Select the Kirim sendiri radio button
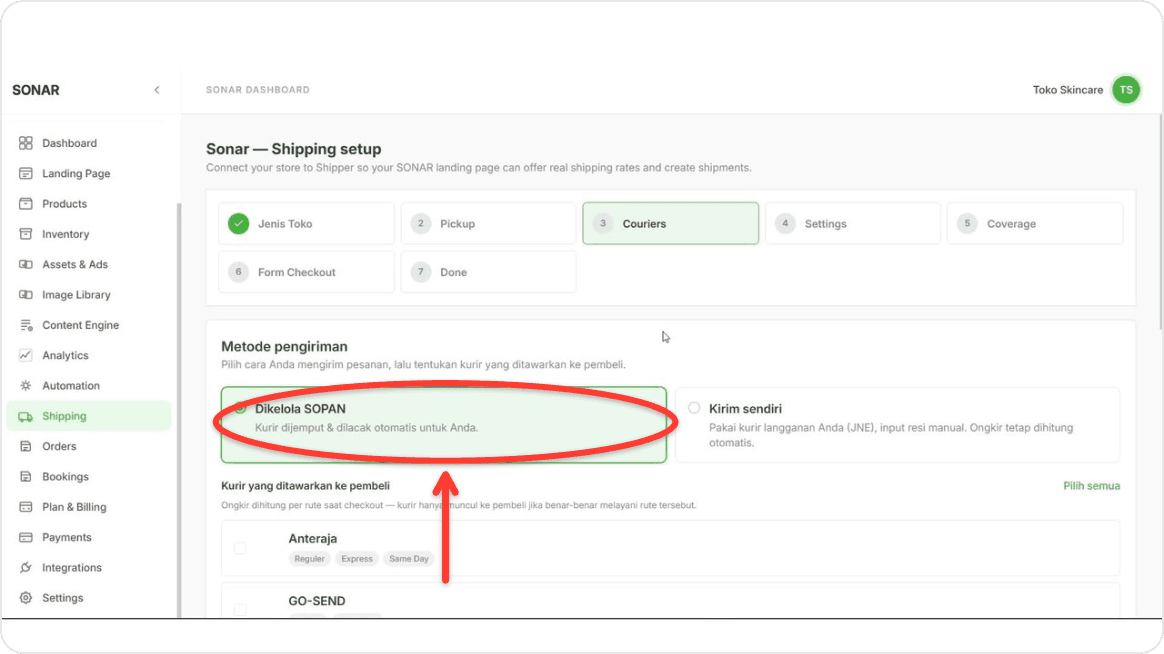The width and height of the screenshot is (1164, 654). pos(693,408)
